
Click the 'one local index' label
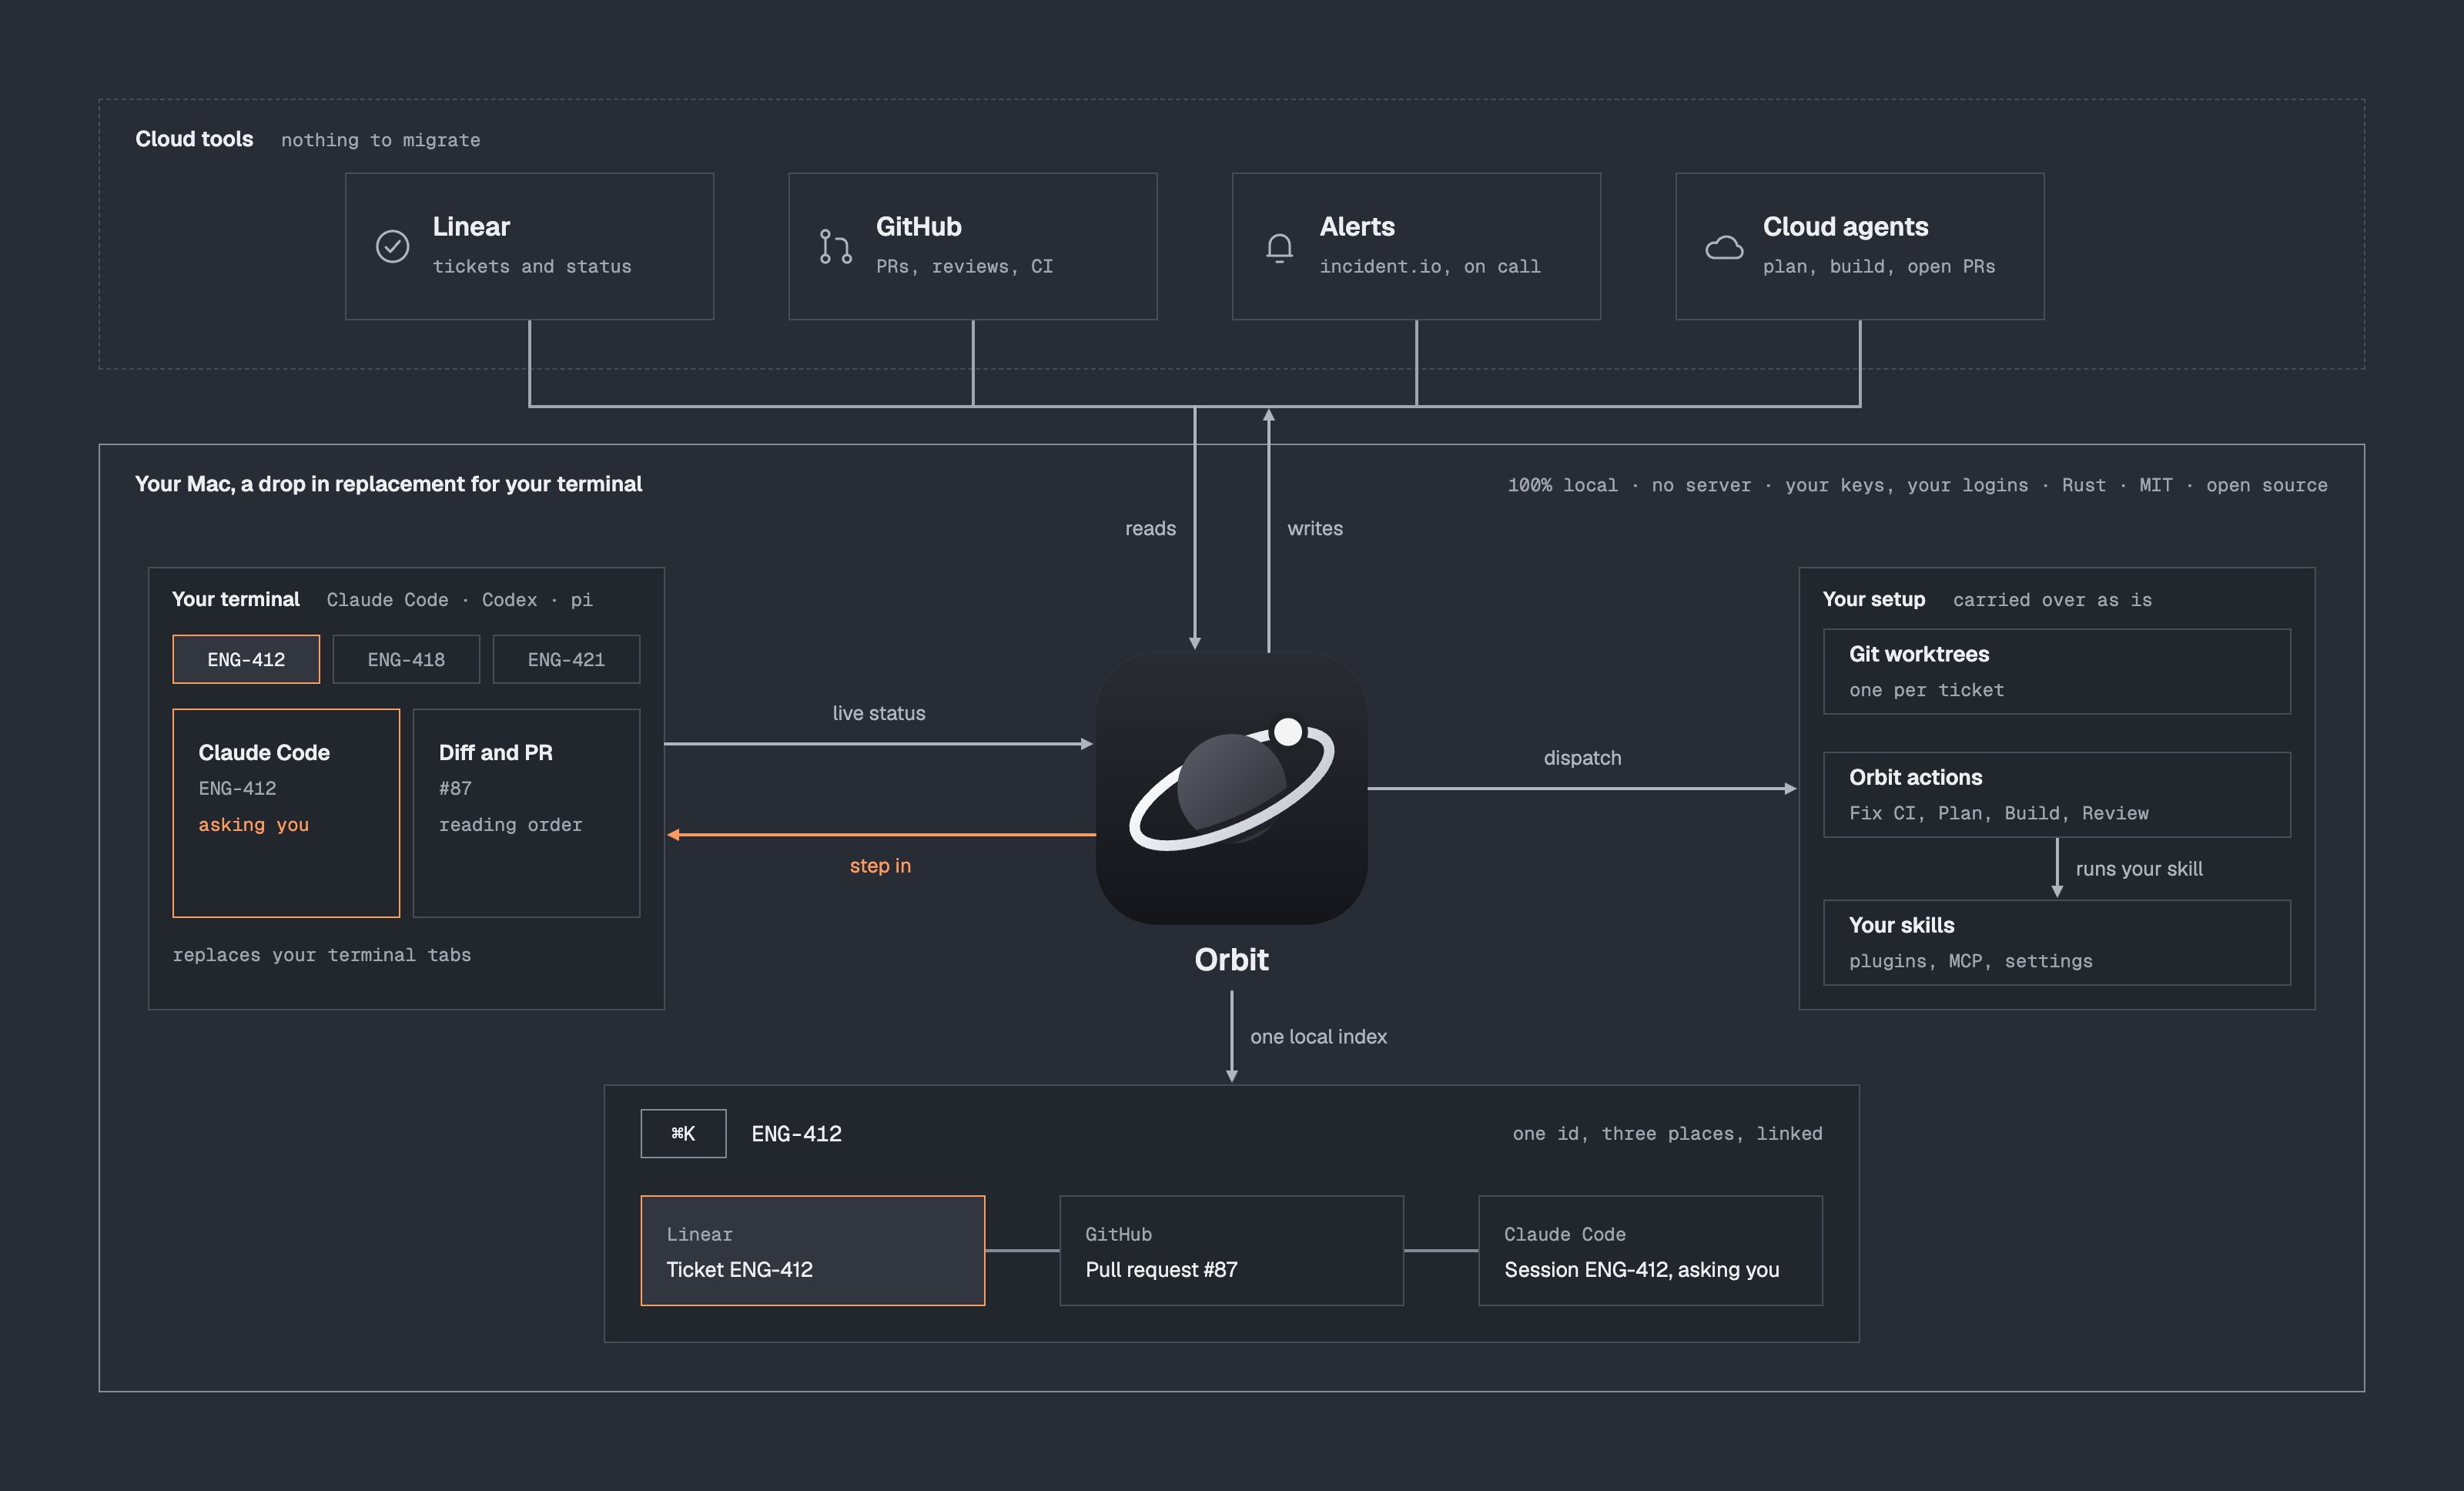click(1318, 1036)
